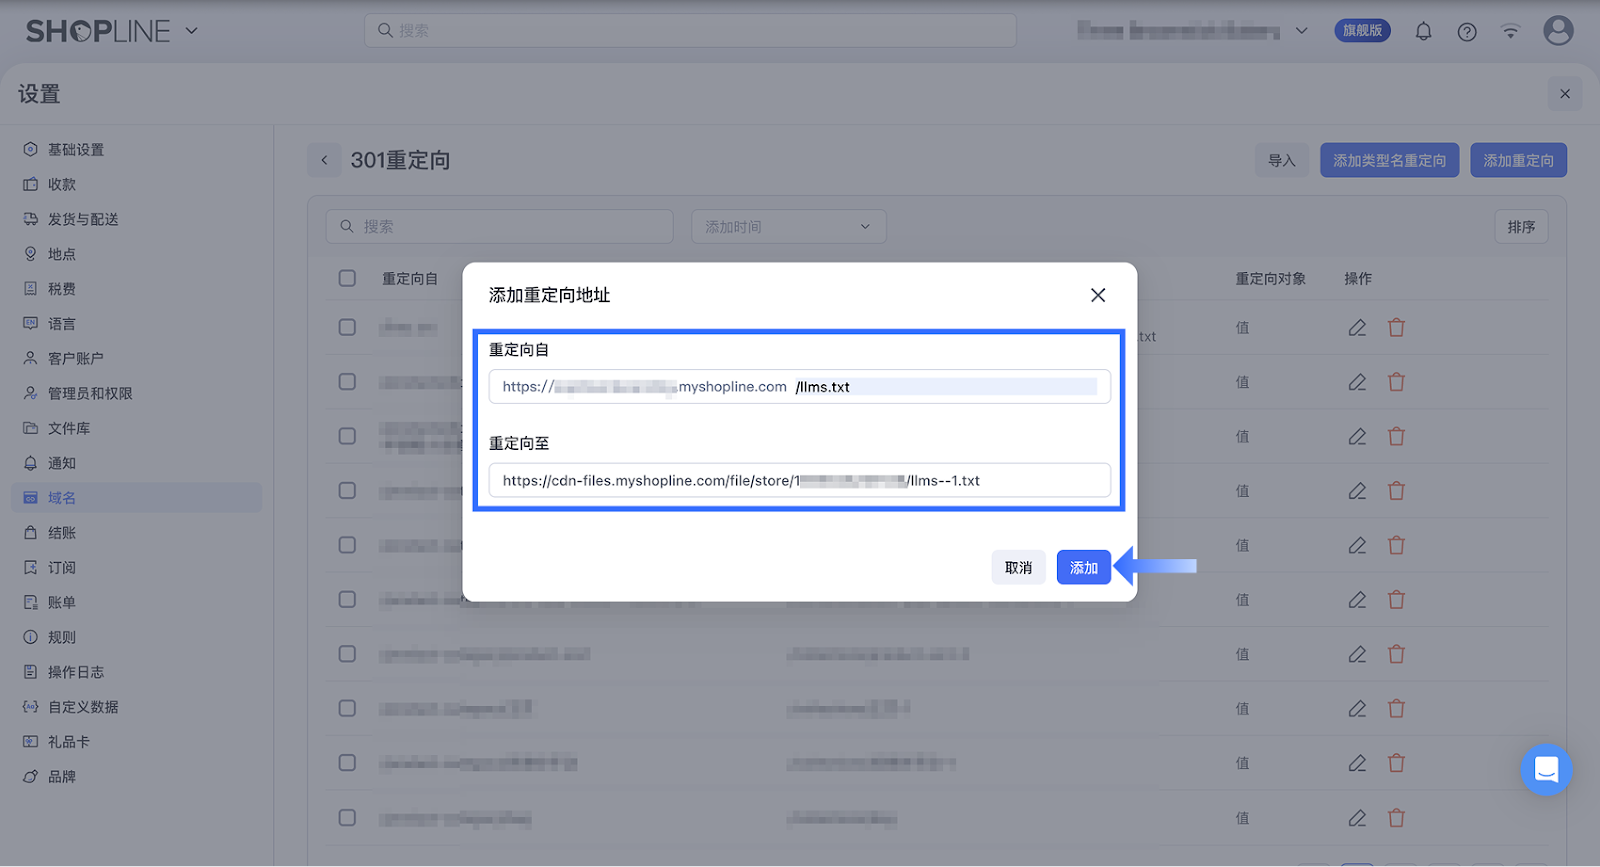The width and height of the screenshot is (1600, 867).
Task: Open notifications bell in top bar
Action: pyautogui.click(x=1423, y=31)
